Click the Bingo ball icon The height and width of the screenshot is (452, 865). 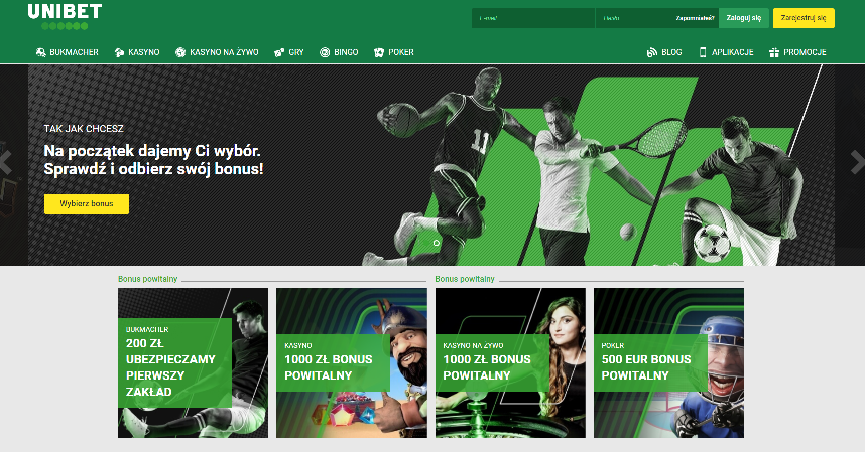[325, 52]
